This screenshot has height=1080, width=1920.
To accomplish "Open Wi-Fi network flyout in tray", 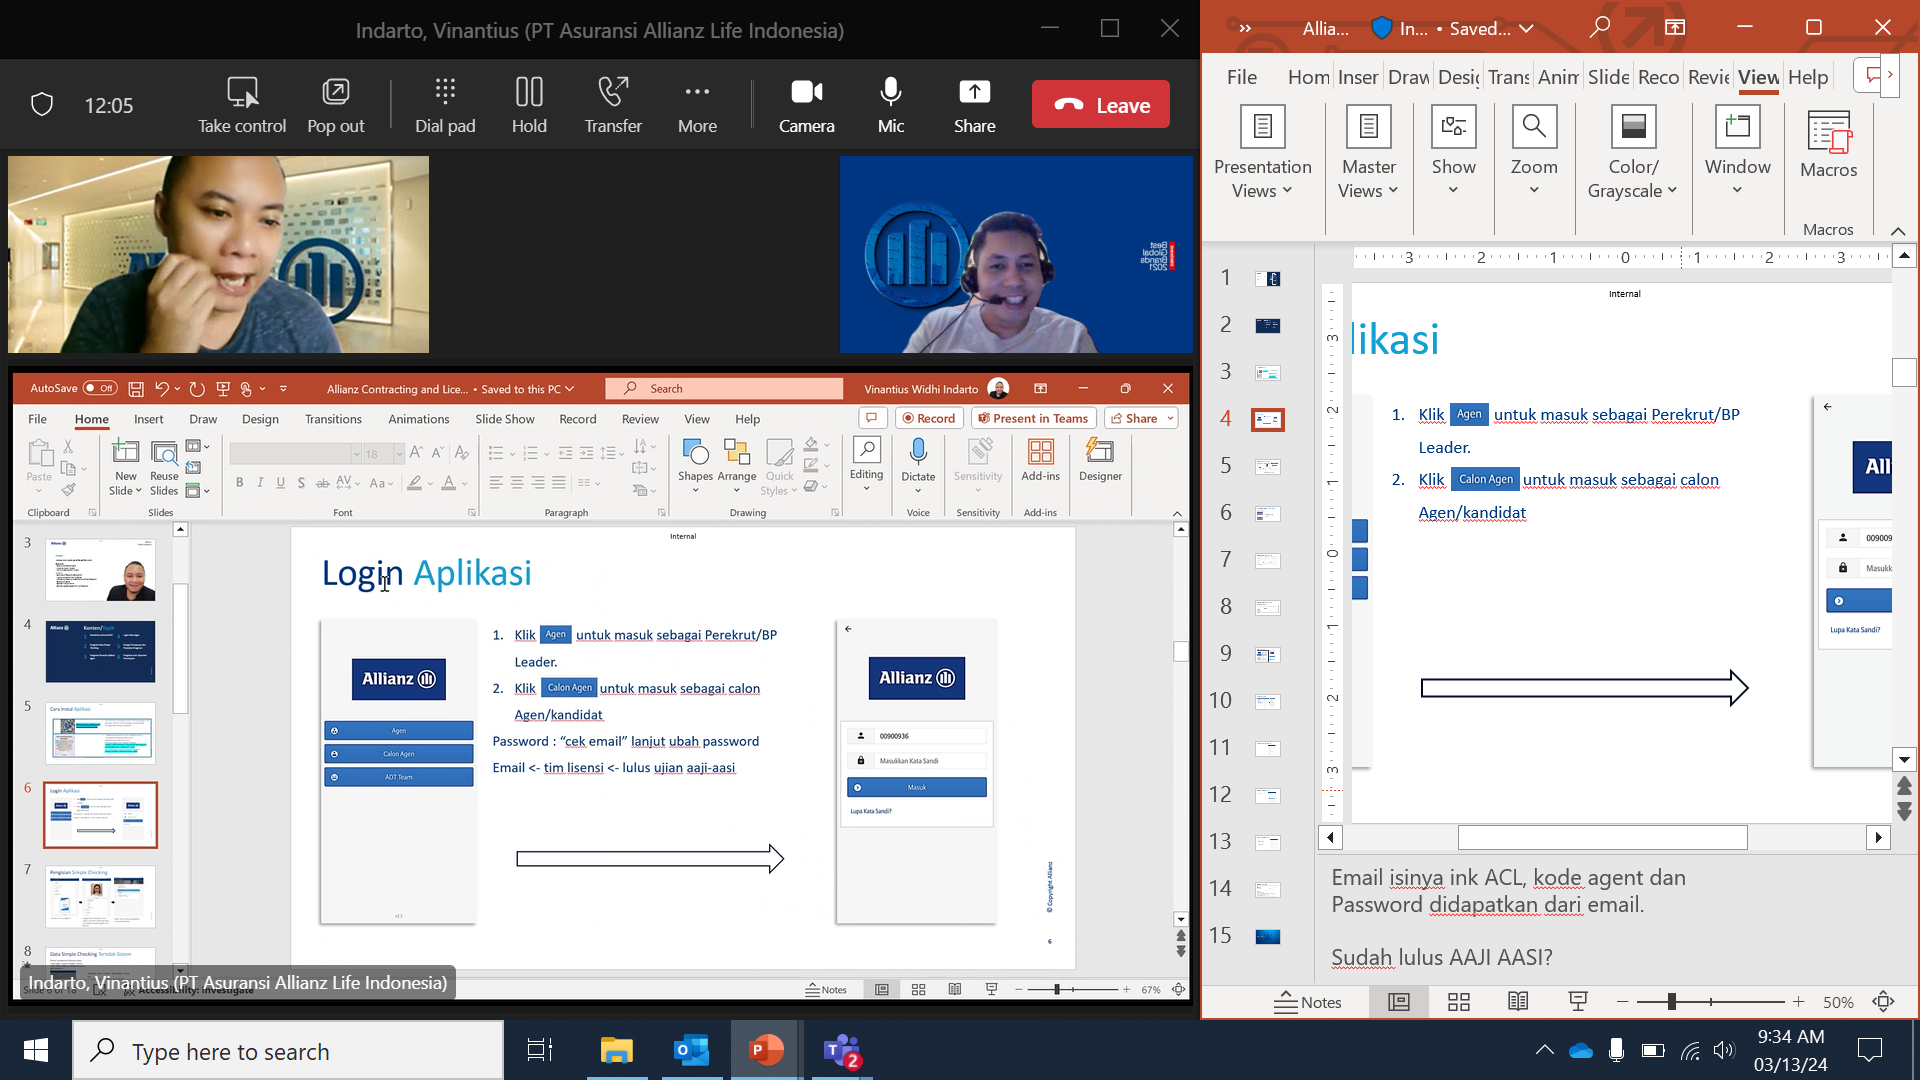I will tap(1690, 1050).
